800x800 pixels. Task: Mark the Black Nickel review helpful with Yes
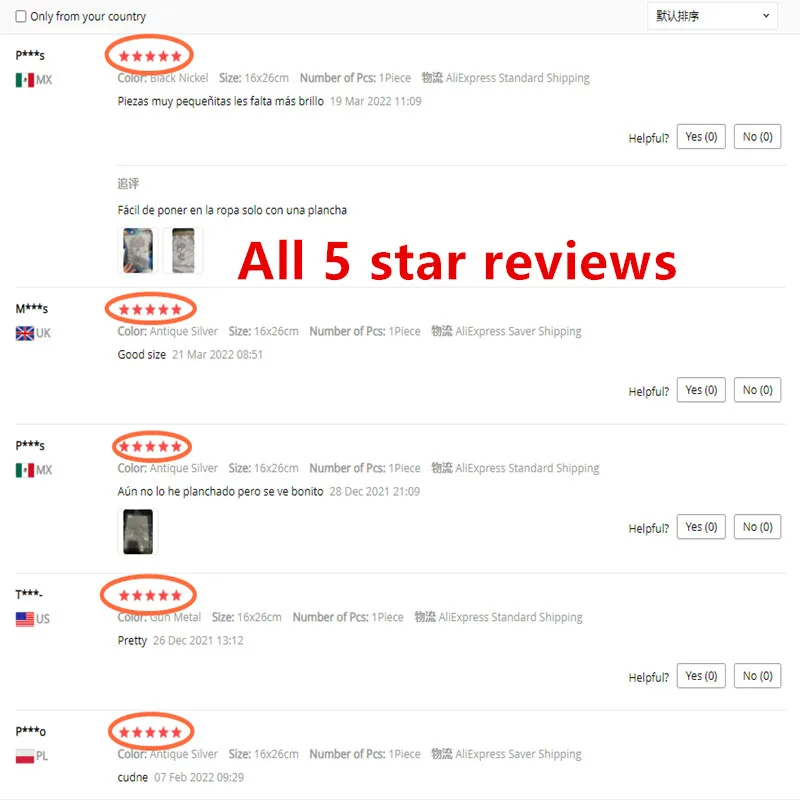pyautogui.click(x=701, y=137)
